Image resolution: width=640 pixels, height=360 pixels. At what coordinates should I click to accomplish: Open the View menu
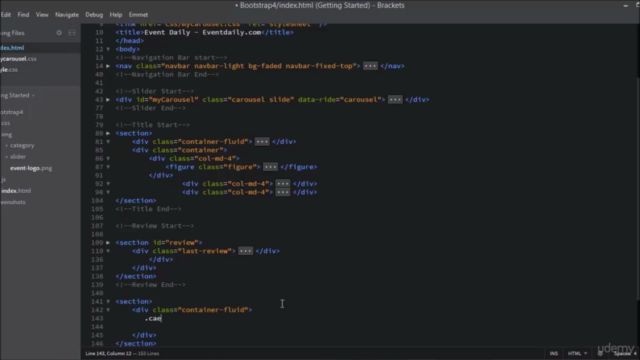pyautogui.click(x=42, y=15)
